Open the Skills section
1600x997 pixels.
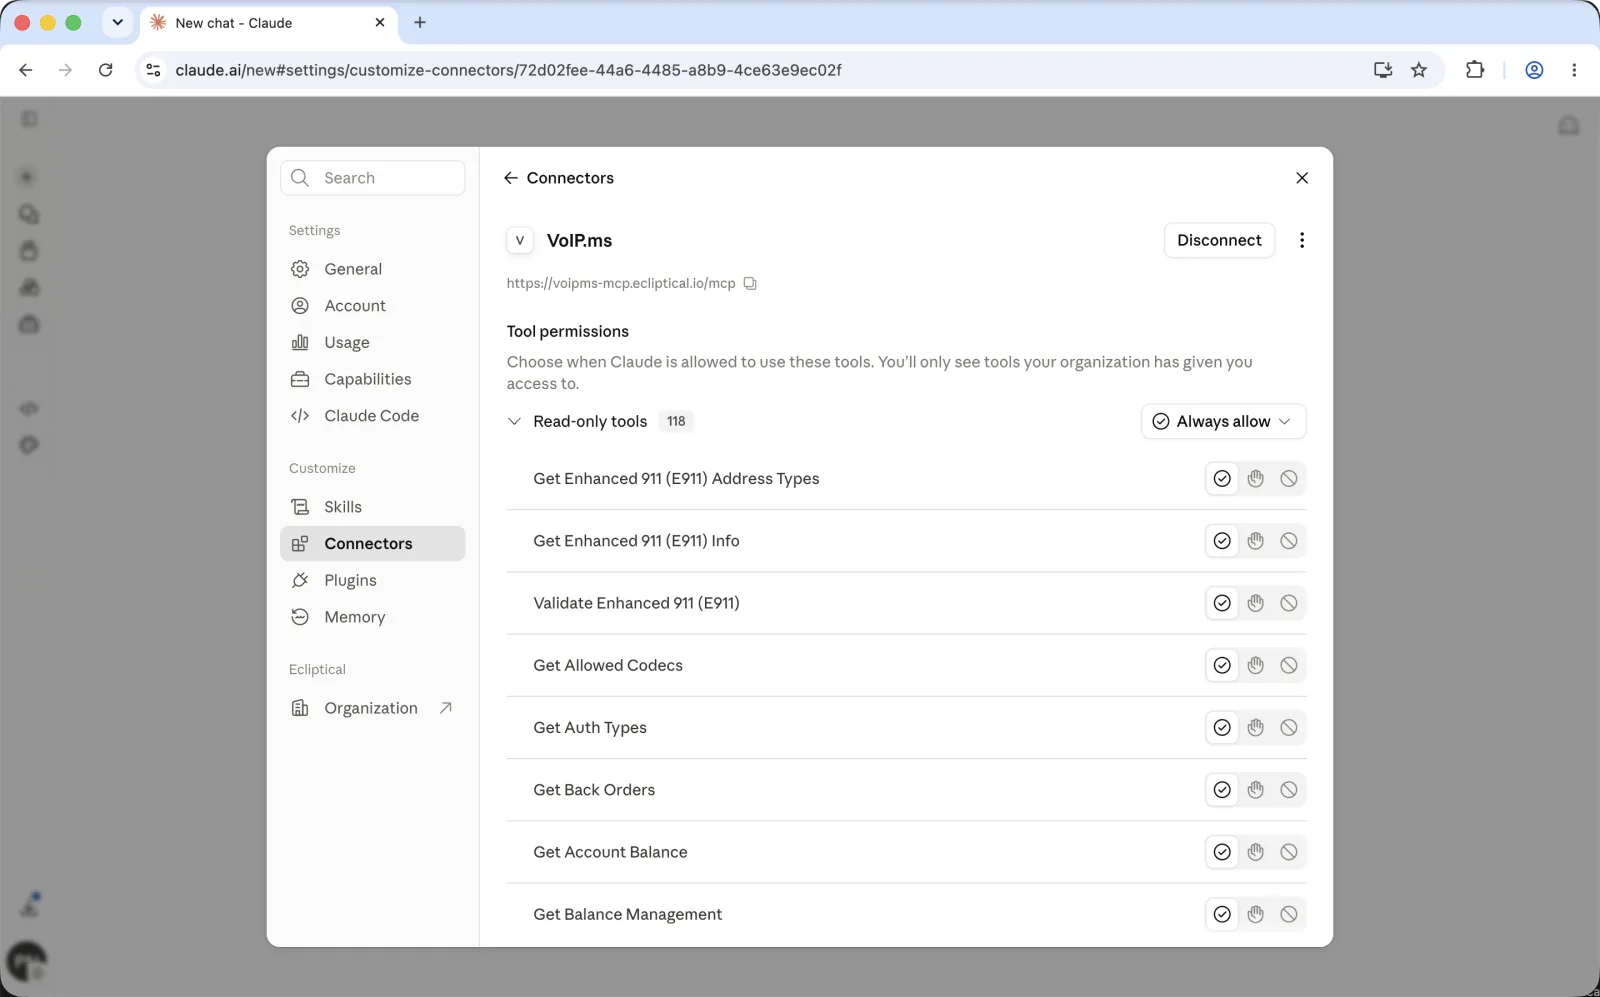(x=372, y=507)
